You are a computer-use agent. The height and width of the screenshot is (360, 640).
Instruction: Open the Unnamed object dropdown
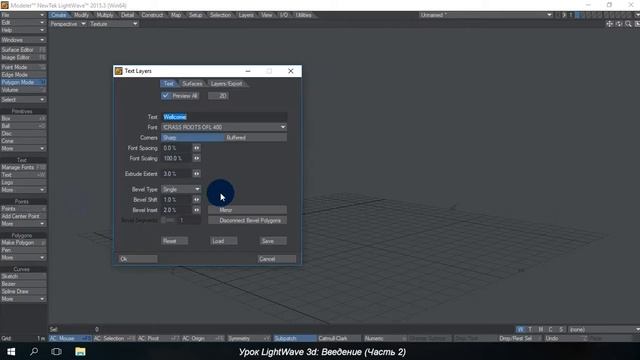(486, 15)
